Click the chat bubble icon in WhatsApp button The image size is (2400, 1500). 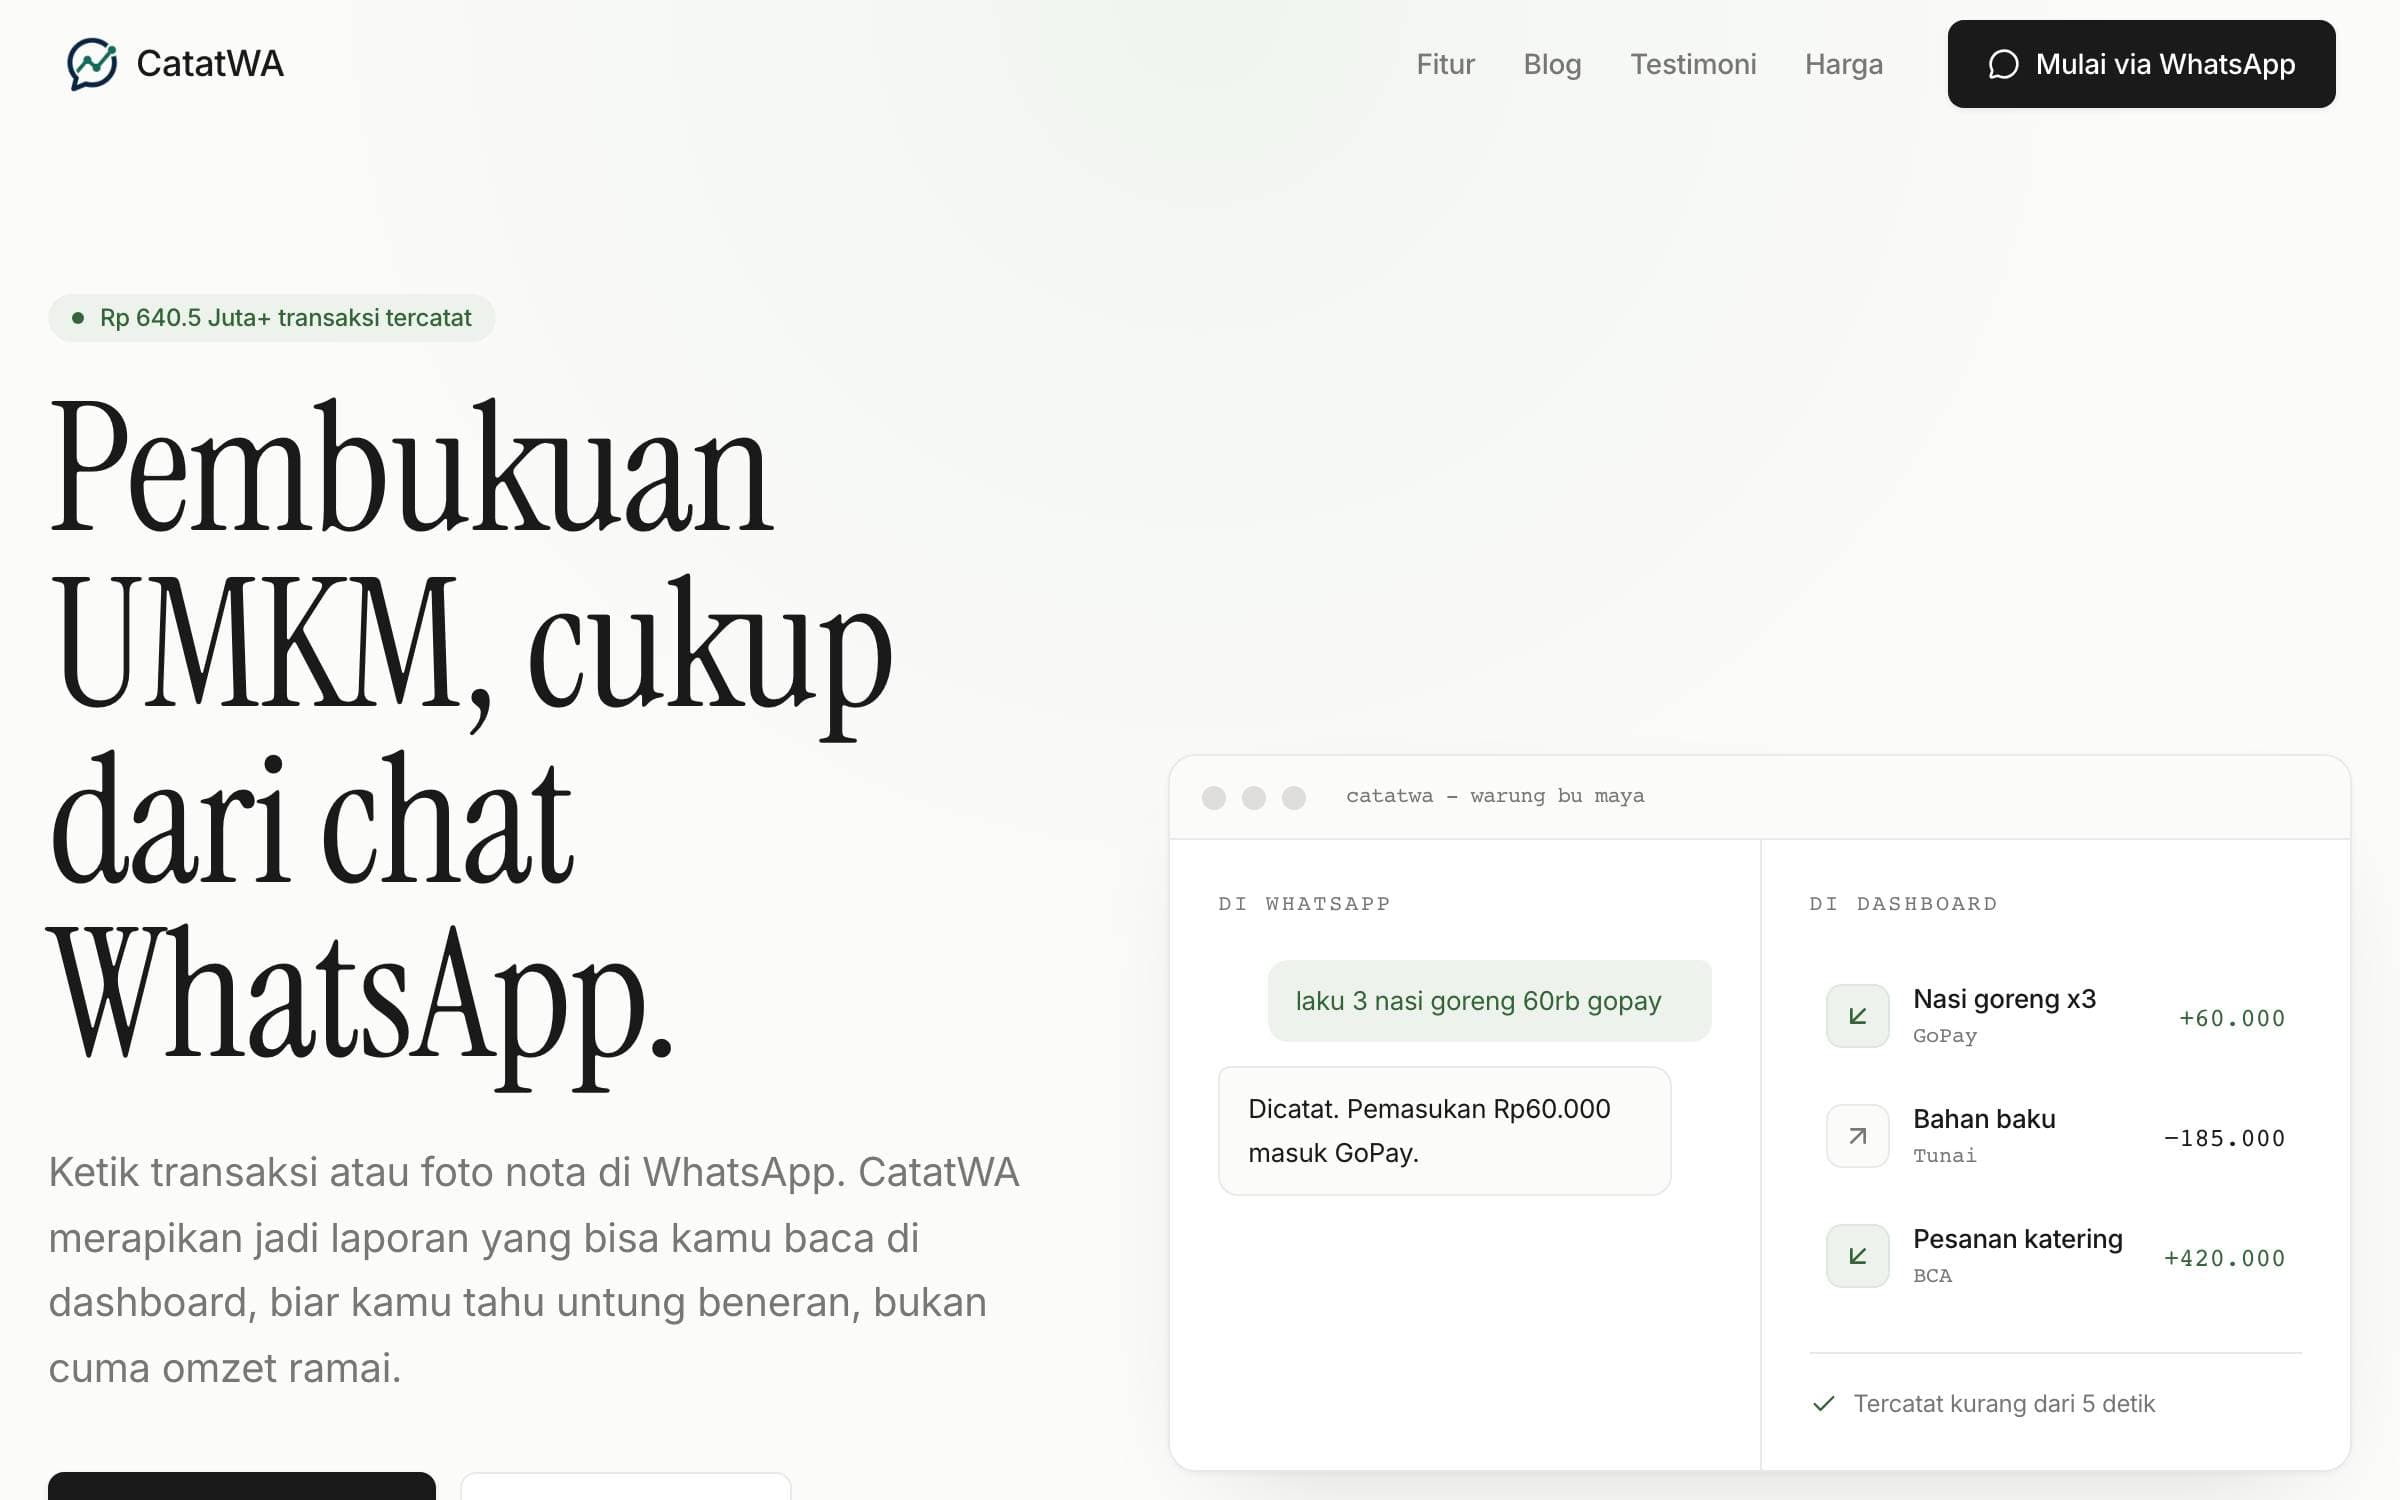tap(2003, 64)
